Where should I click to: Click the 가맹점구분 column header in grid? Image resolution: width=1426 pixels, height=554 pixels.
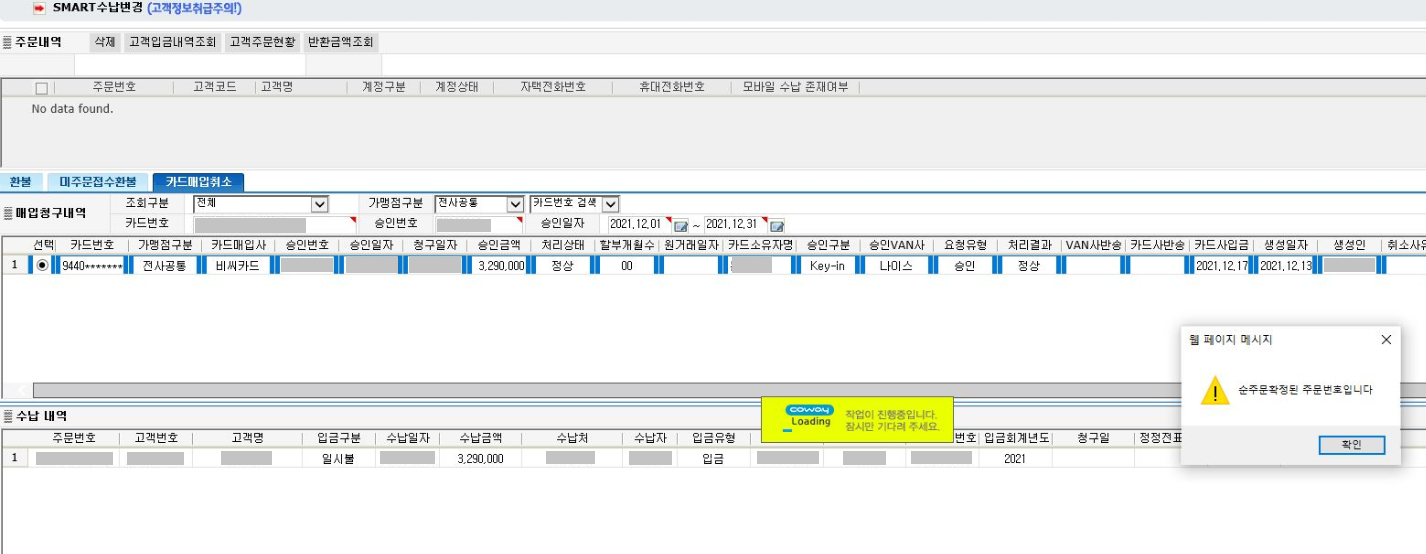coord(165,245)
